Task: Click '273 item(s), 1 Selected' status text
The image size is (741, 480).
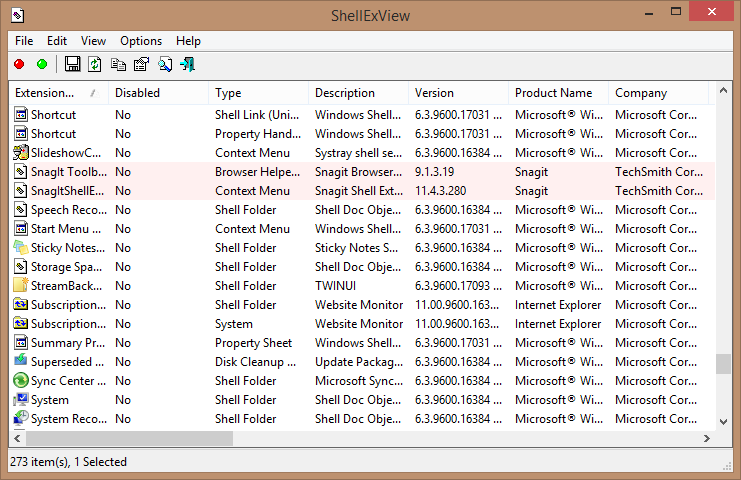Action: pos(69,462)
